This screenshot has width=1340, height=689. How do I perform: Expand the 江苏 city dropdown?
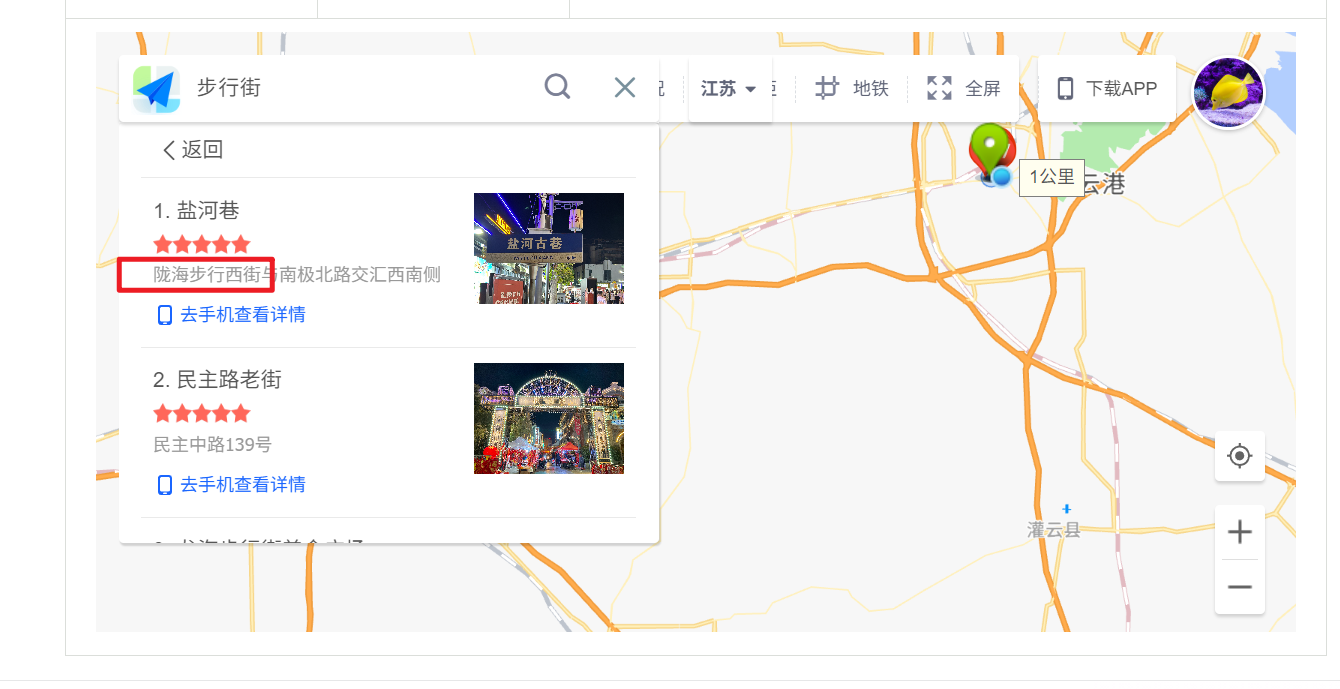(x=729, y=89)
